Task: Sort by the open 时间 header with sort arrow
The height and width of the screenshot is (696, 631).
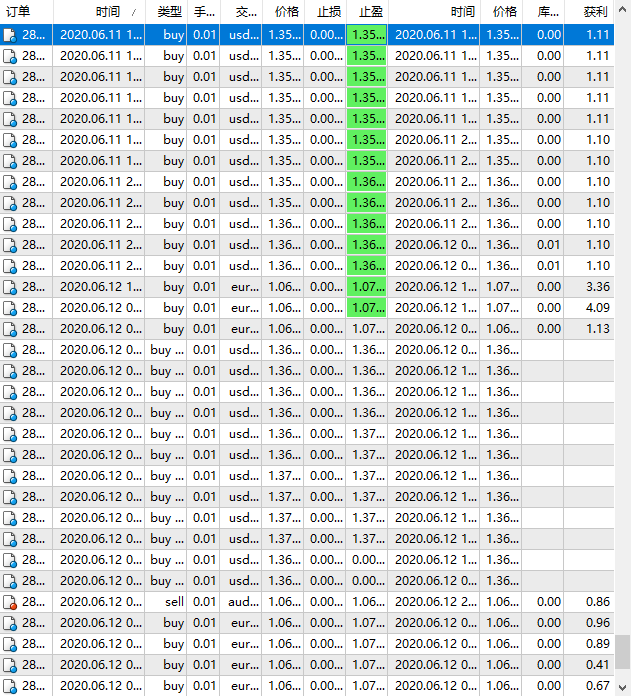Action: coord(99,12)
